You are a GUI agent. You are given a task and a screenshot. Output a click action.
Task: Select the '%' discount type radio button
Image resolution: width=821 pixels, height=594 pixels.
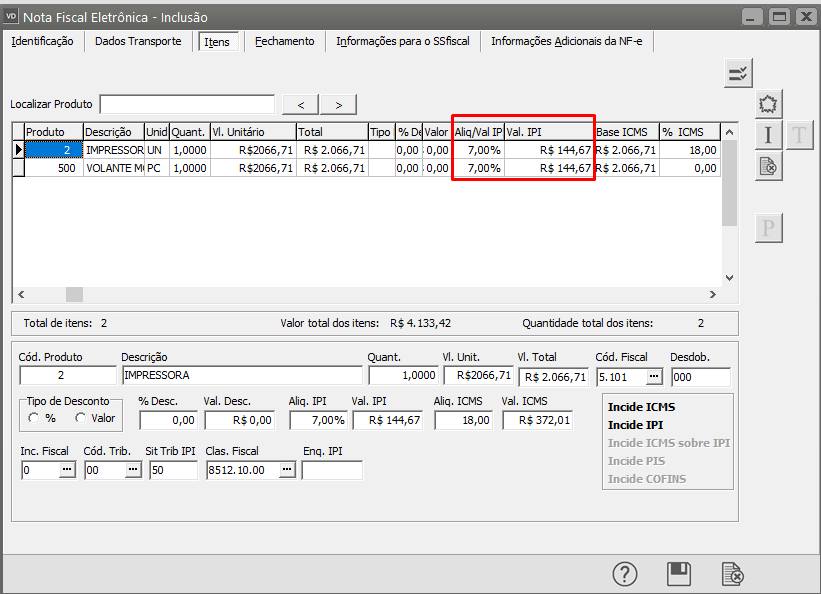[35, 418]
